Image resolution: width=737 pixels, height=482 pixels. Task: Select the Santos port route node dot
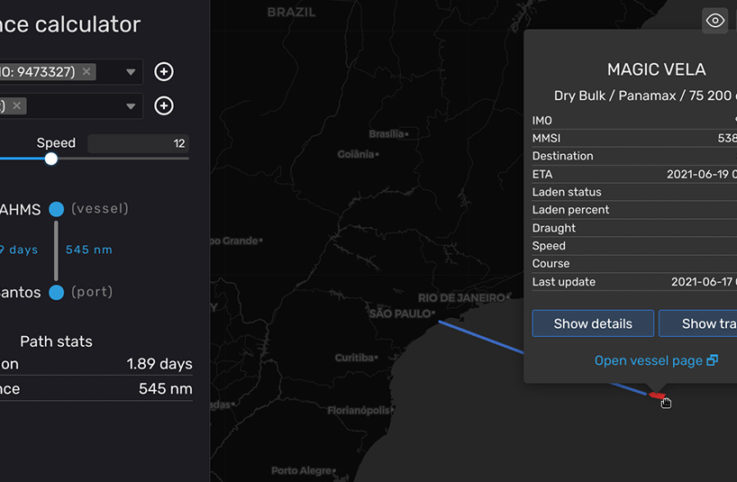tap(56, 292)
